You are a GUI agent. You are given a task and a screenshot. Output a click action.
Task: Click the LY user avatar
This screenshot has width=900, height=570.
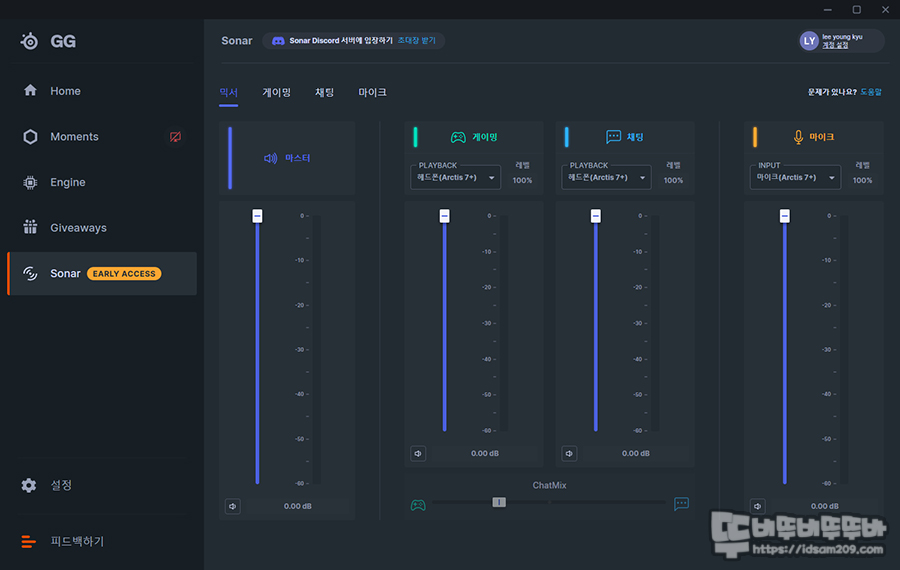coord(809,41)
